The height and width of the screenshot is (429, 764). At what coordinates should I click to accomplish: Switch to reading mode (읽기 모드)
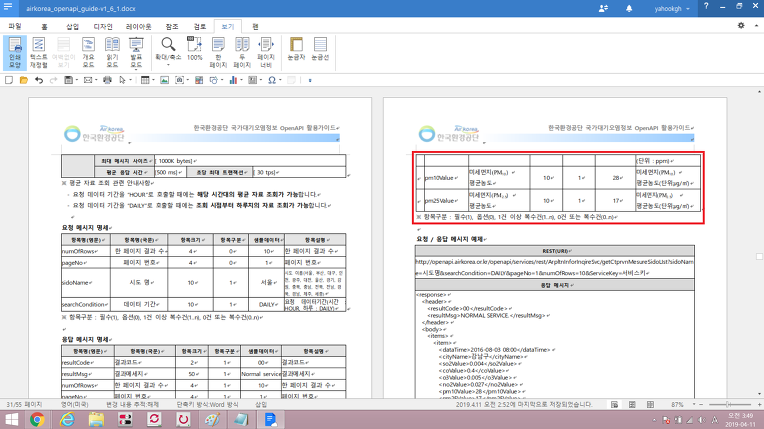tap(112, 52)
